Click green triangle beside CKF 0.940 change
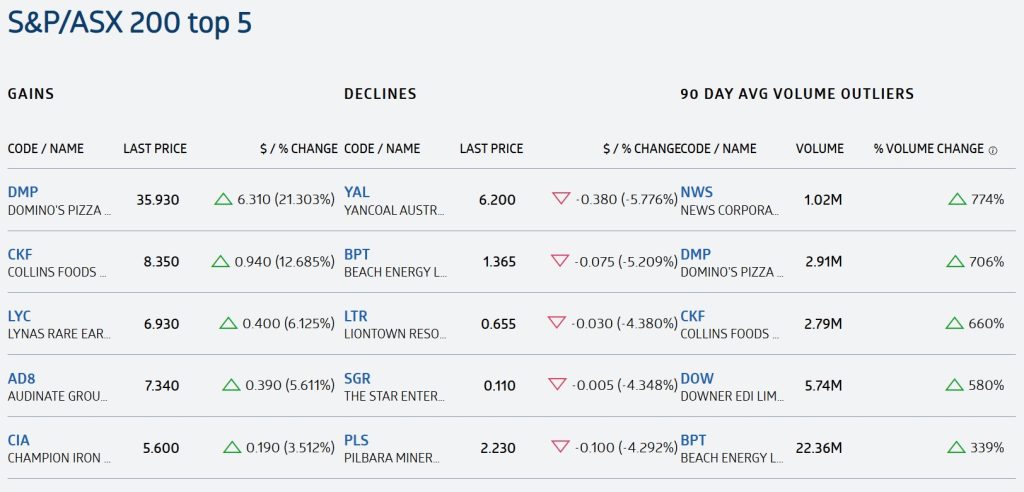Image resolution: width=1024 pixels, height=492 pixels. point(221,261)
